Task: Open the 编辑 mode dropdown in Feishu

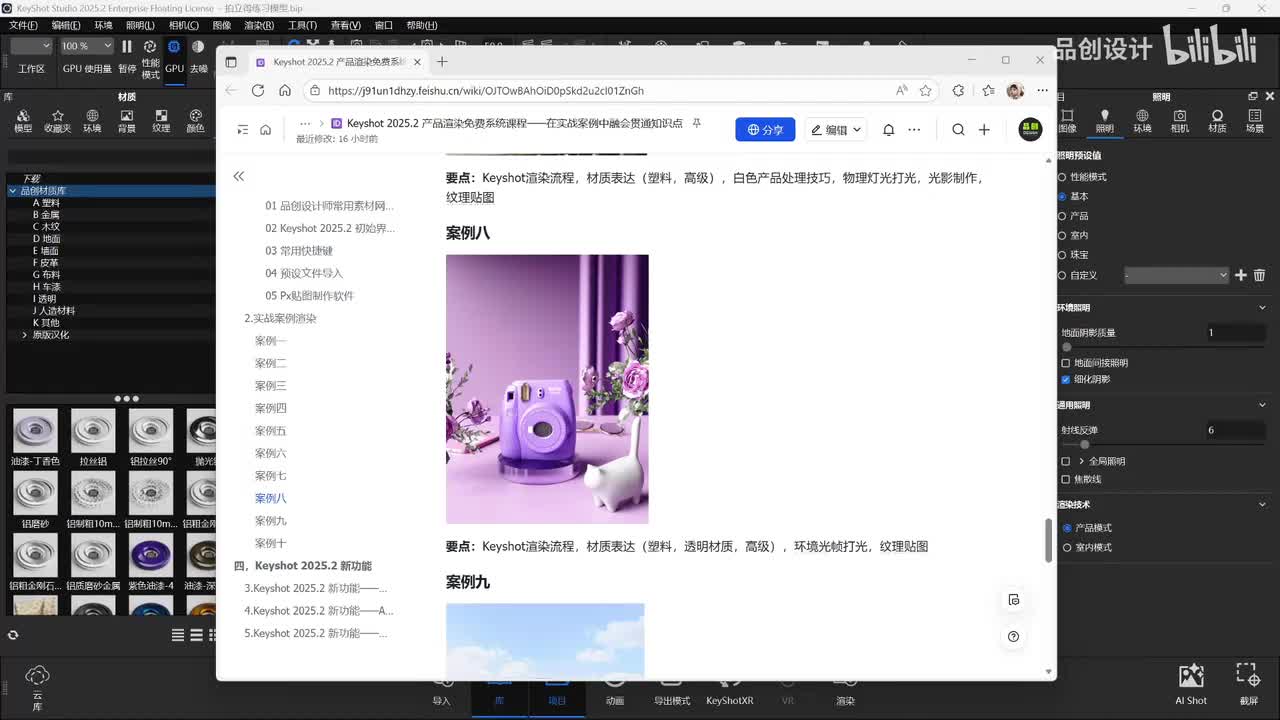Action: click(837, 129)
